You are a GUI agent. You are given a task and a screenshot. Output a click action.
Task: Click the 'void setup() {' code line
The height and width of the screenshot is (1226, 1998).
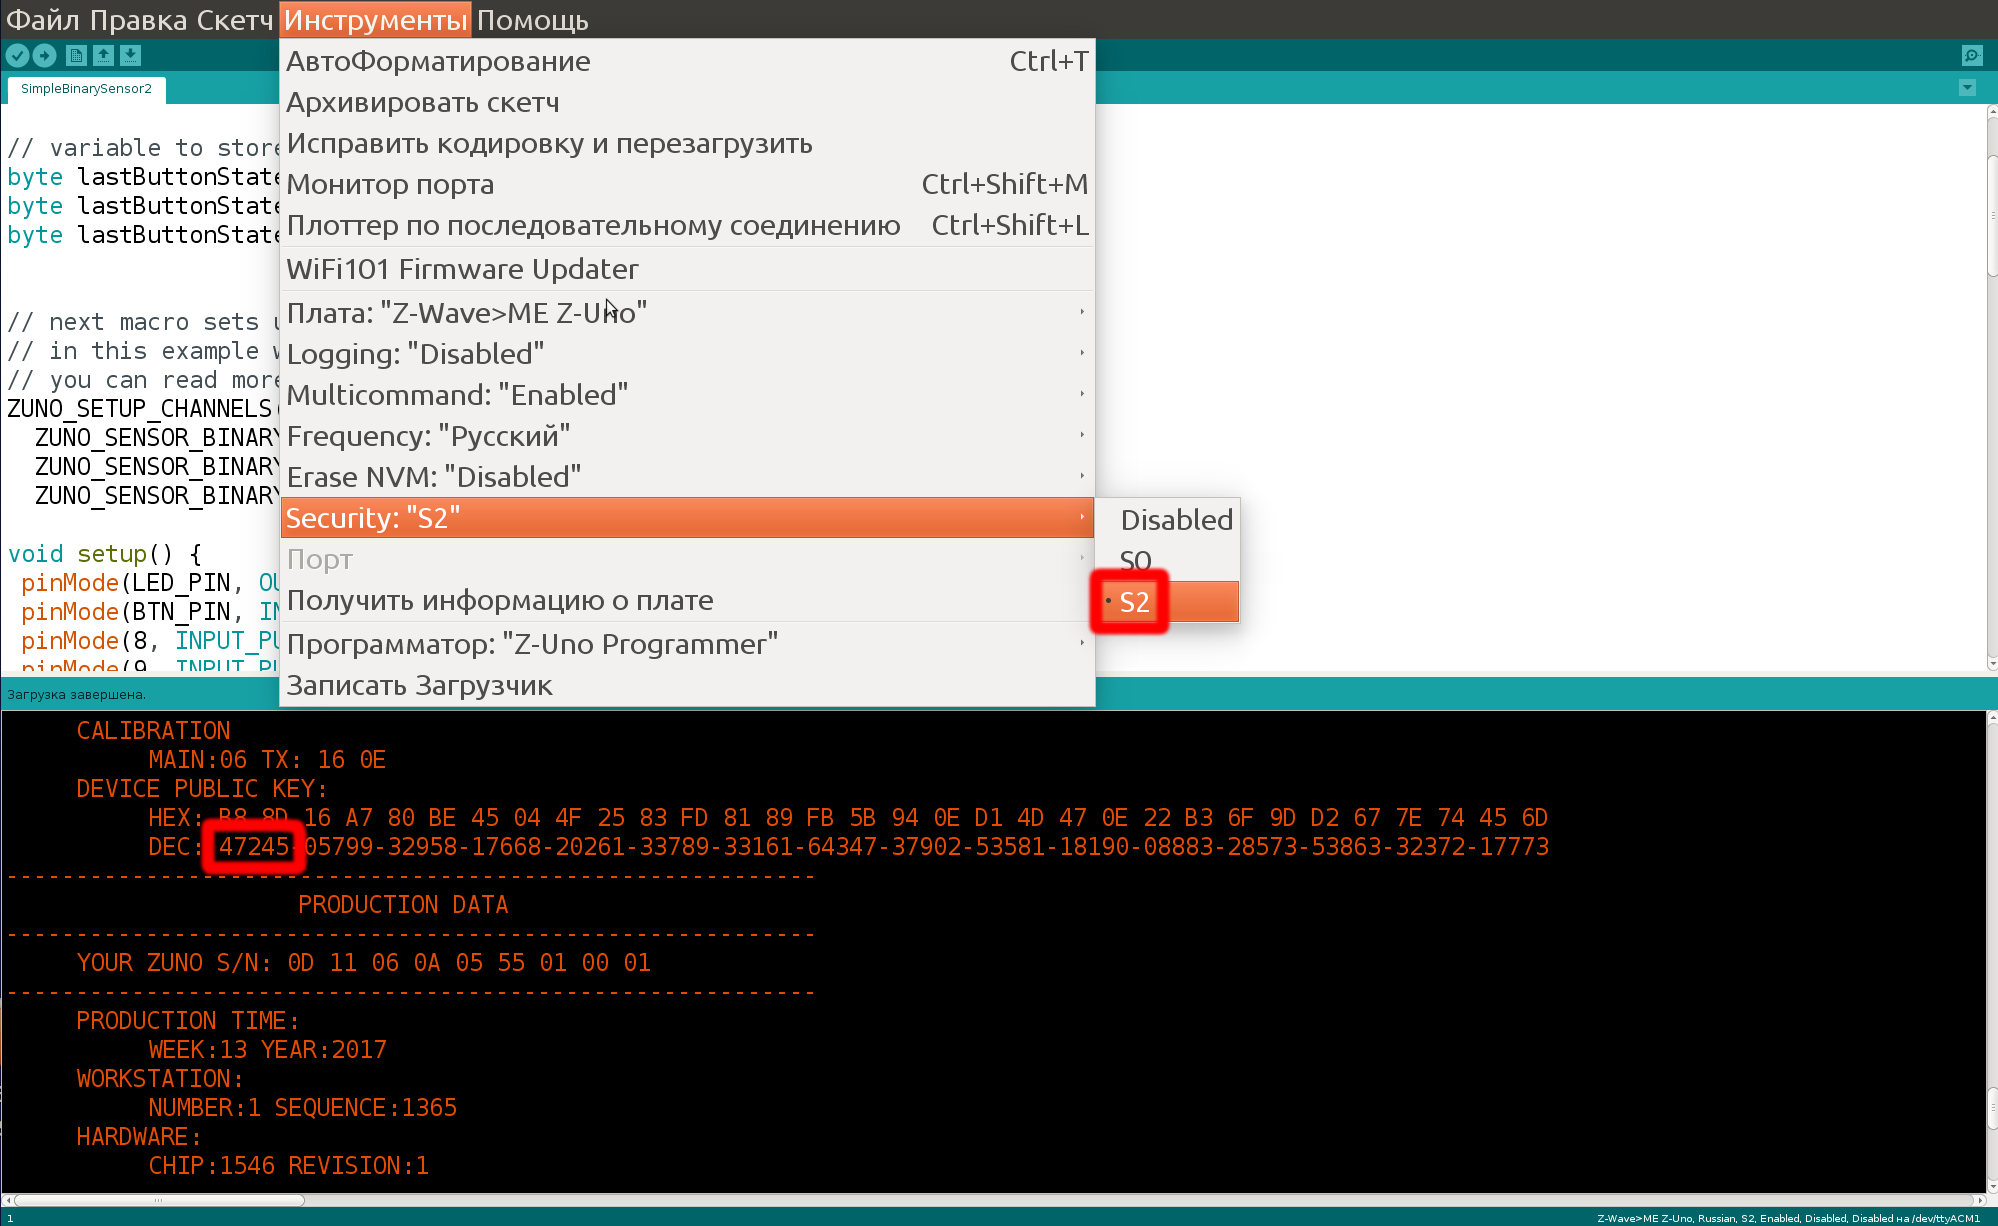(x=104, y=554)
